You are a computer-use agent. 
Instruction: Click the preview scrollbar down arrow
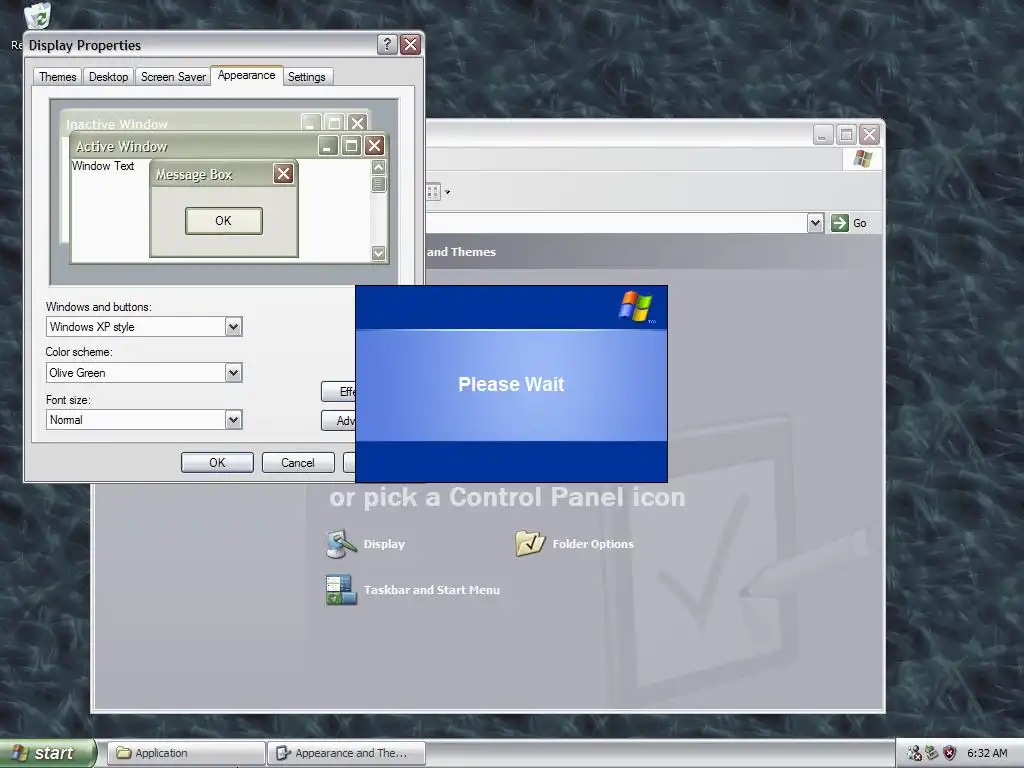[x=378, y=253]
